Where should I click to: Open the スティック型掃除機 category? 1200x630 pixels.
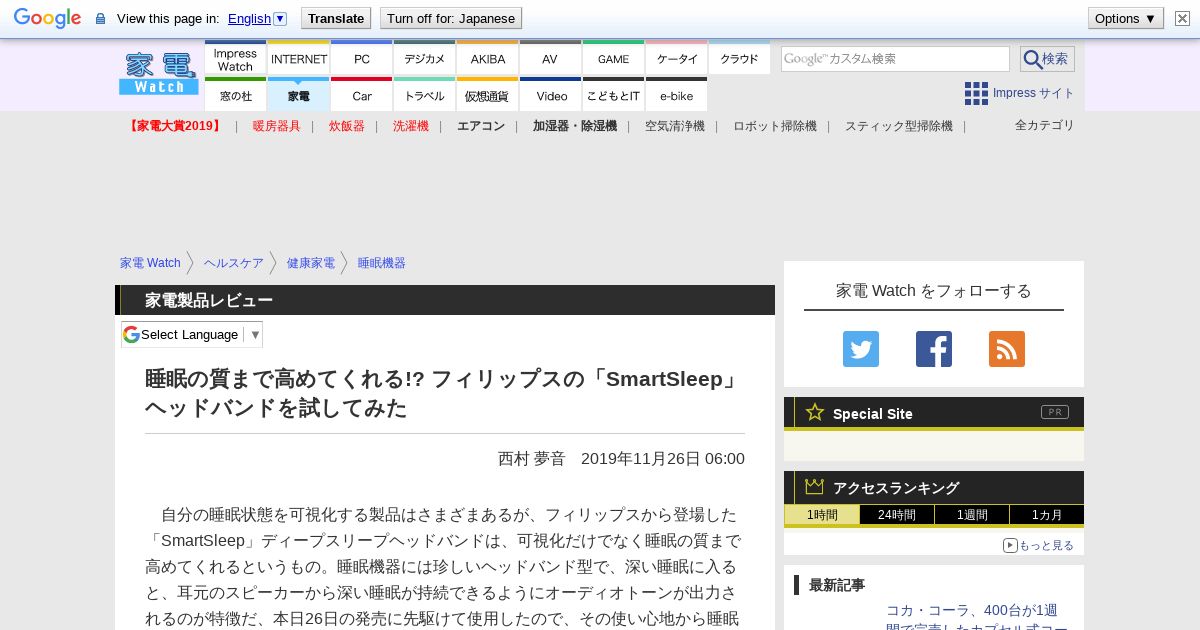pyautogui.click(x=898, y=126)
